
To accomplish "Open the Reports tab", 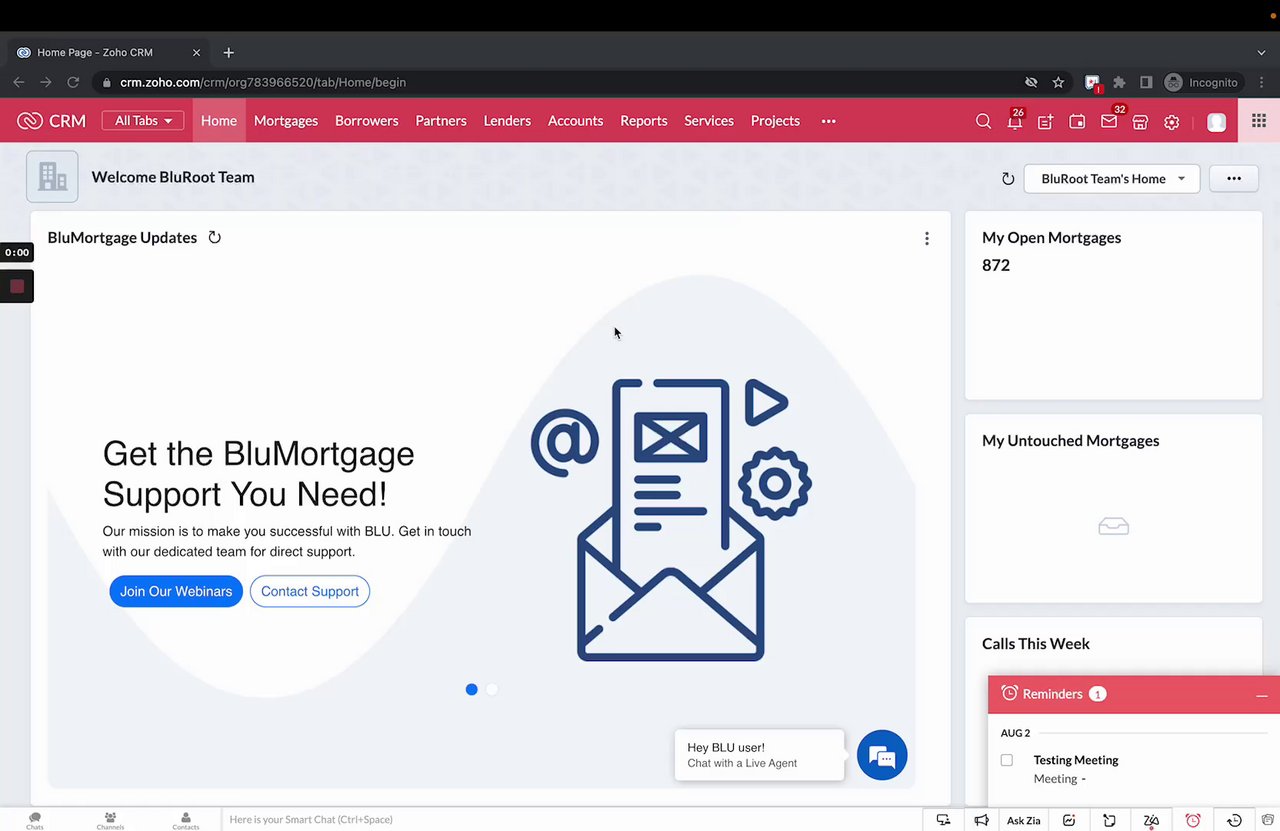I will [644, 121].
